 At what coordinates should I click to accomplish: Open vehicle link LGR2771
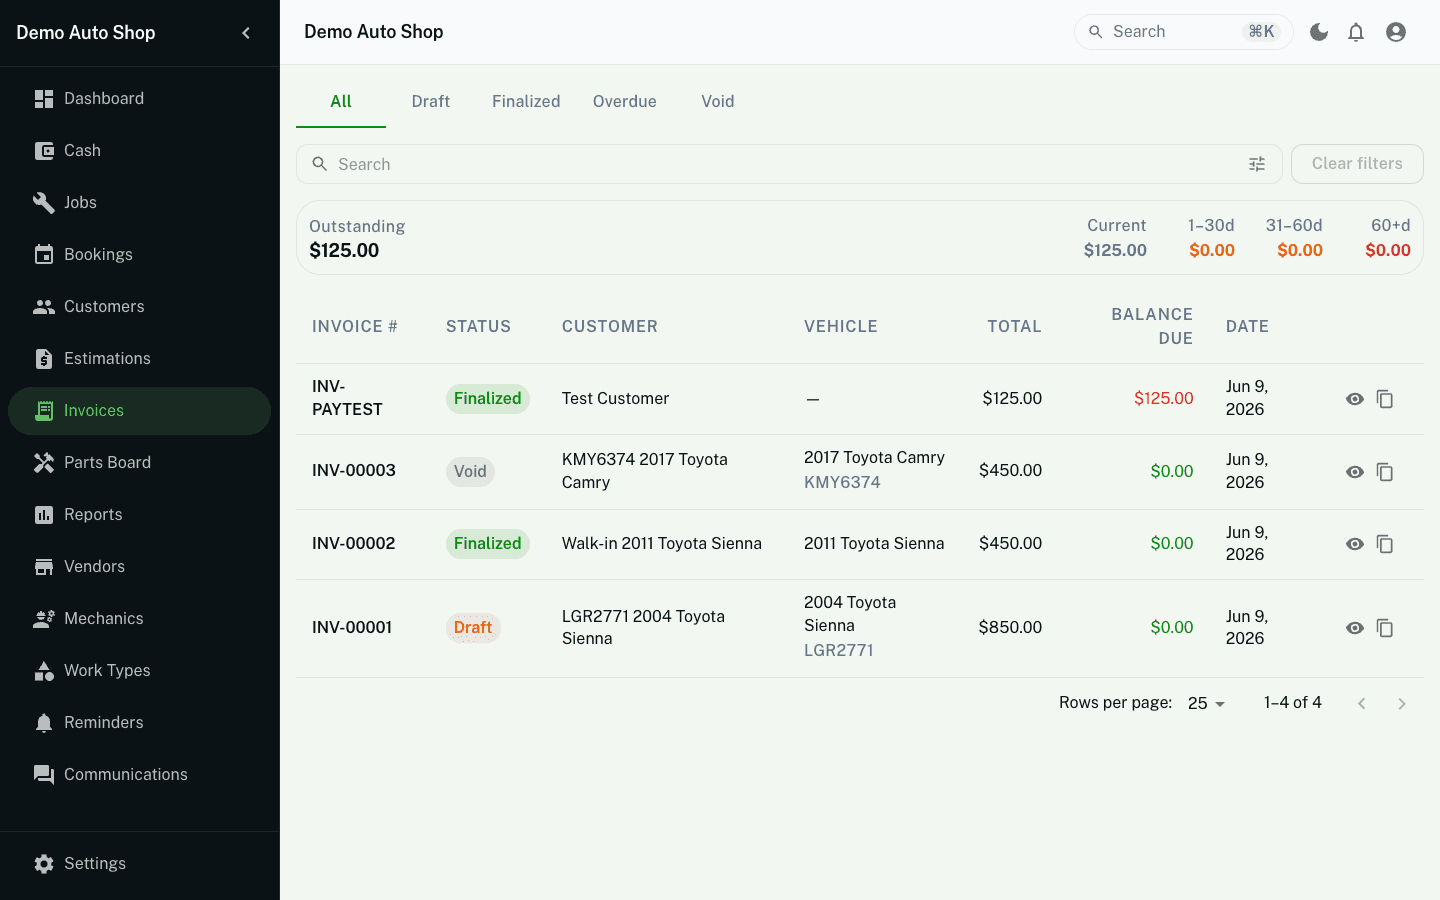[x=839, y=651]
